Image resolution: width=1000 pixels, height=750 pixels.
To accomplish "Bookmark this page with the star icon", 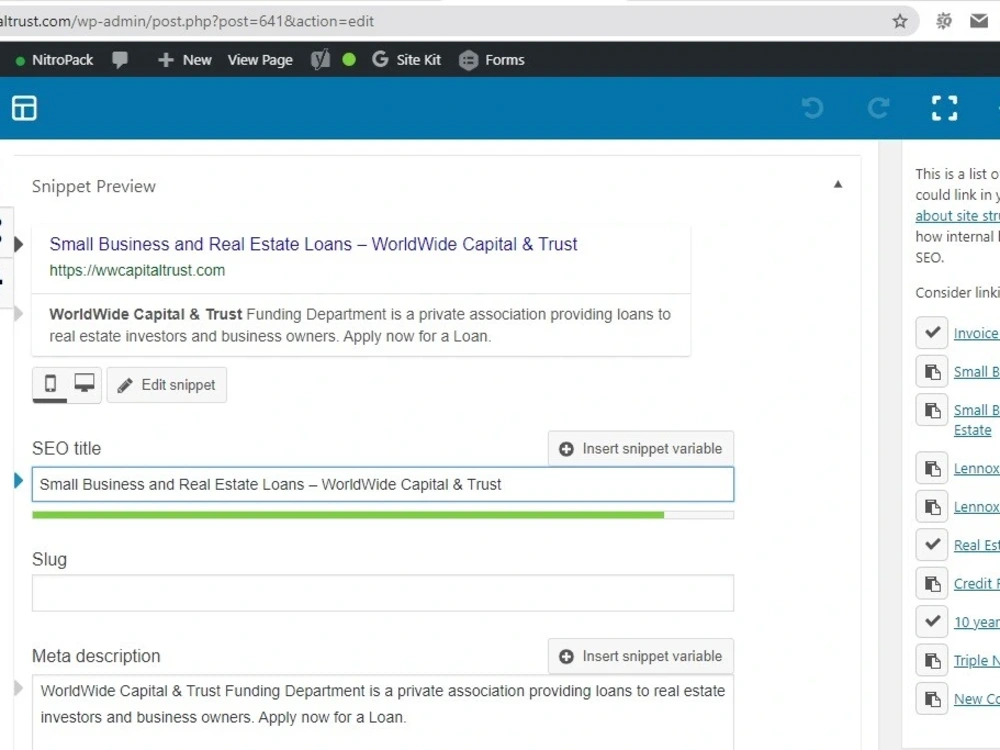I will (x=900, y=21).
